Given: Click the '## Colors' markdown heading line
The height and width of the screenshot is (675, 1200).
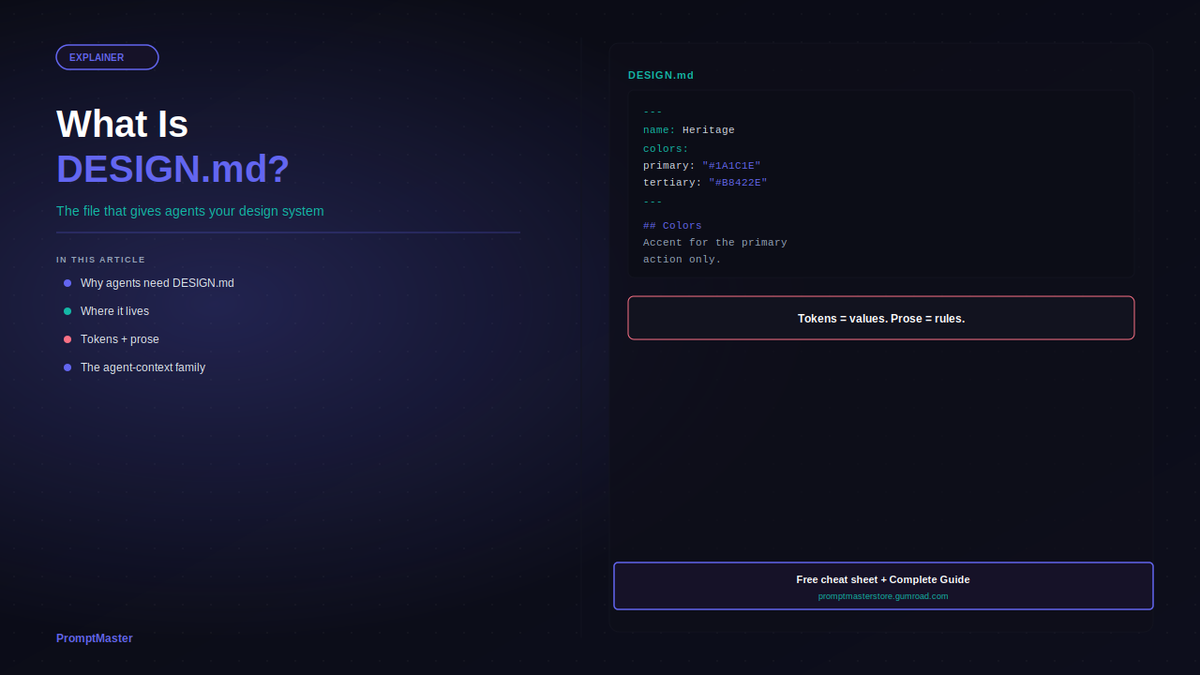Looking at the screenshot, I should coord(672,225).
